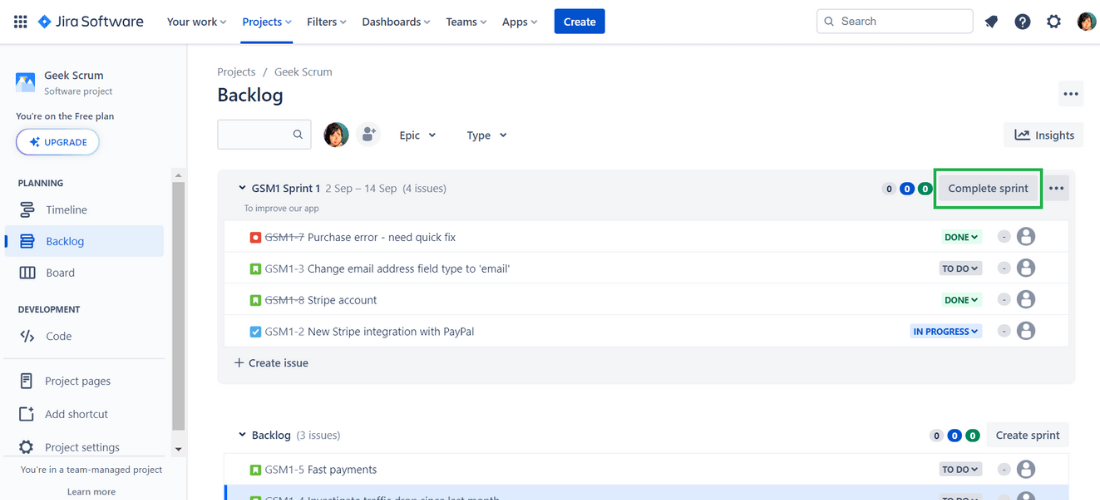Open Code under Development
This screenshot has height=500, width=1100.
point(84,336)
